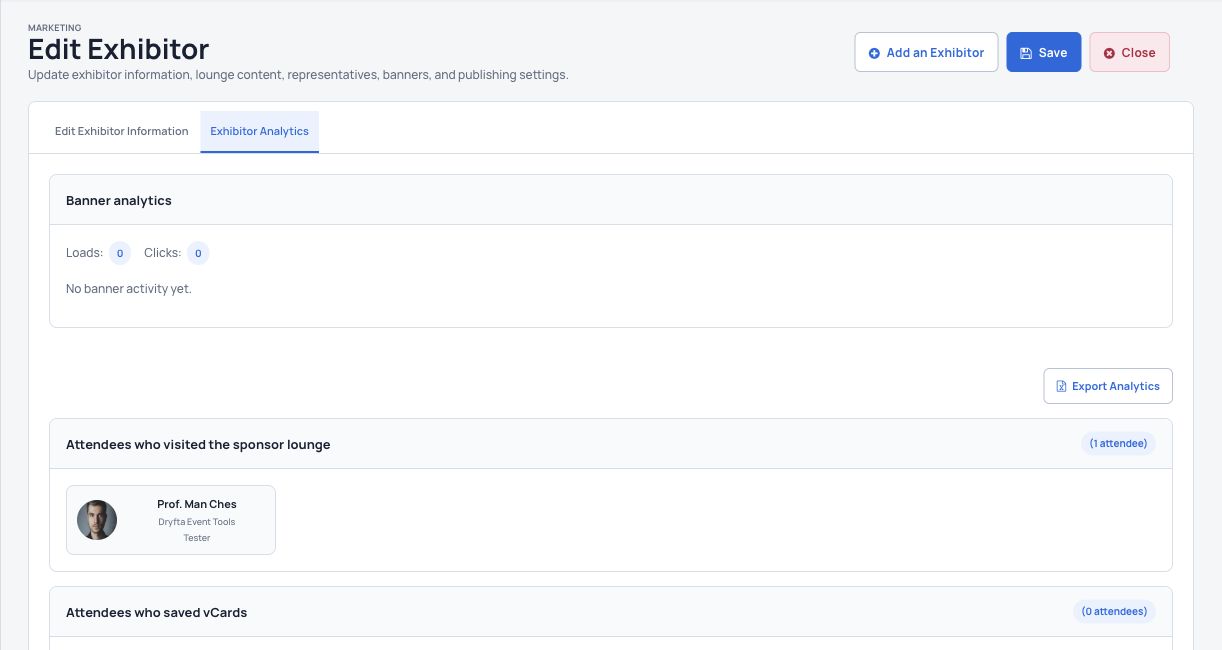Open the Prof. Man Ches attendee card
This screenshot has height=650, width=1222.
tap(171, 520)
